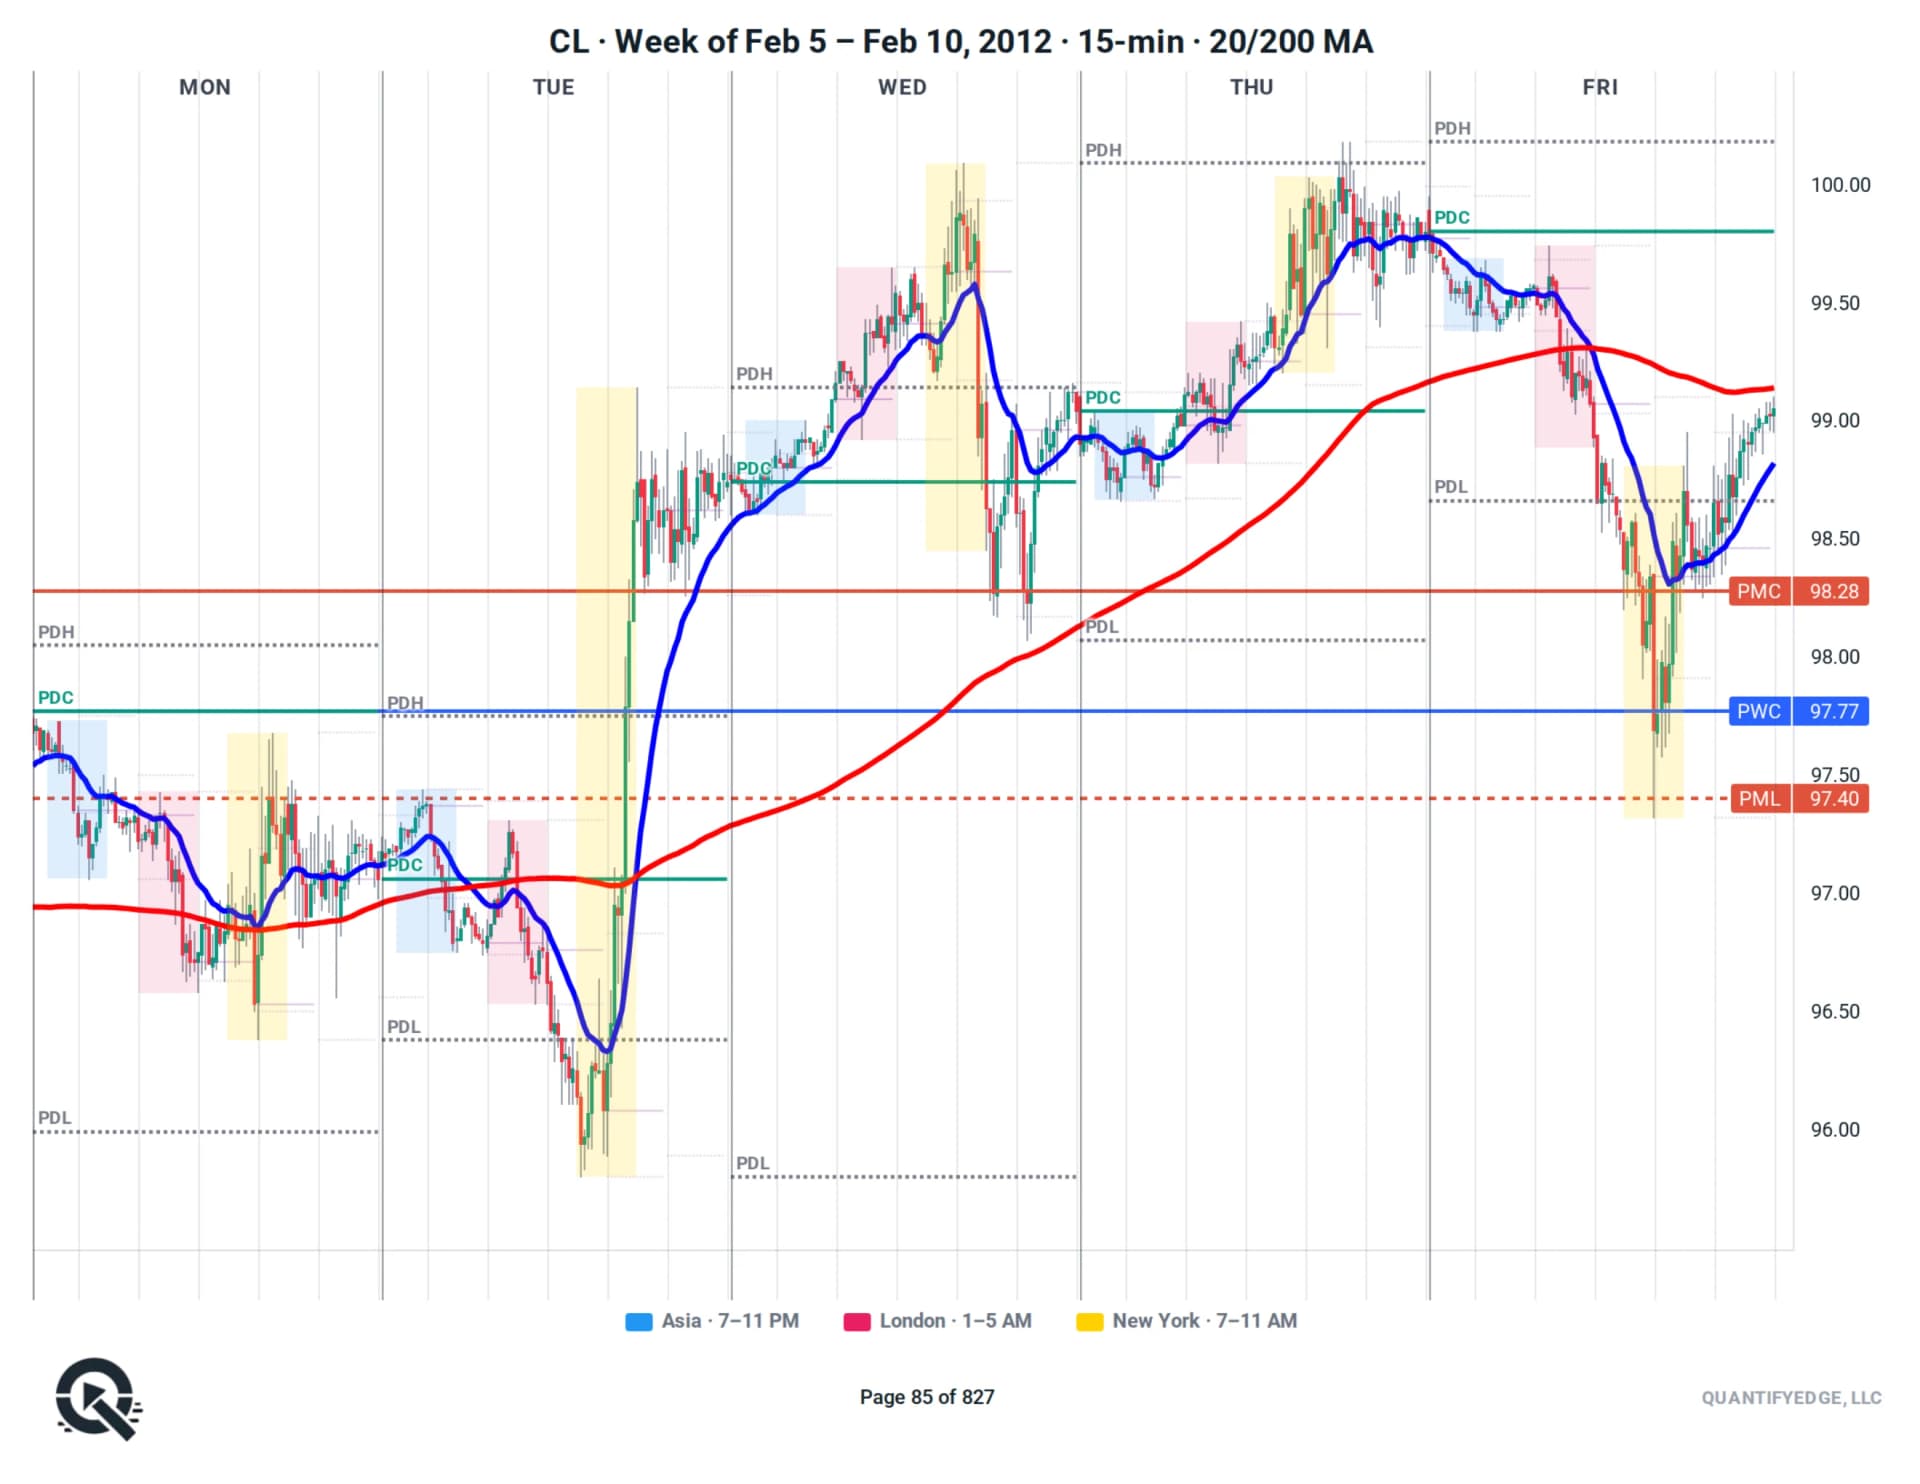Click the blue Asia session legend swatch
Screen dimensions: 1920x1484
638,1322
